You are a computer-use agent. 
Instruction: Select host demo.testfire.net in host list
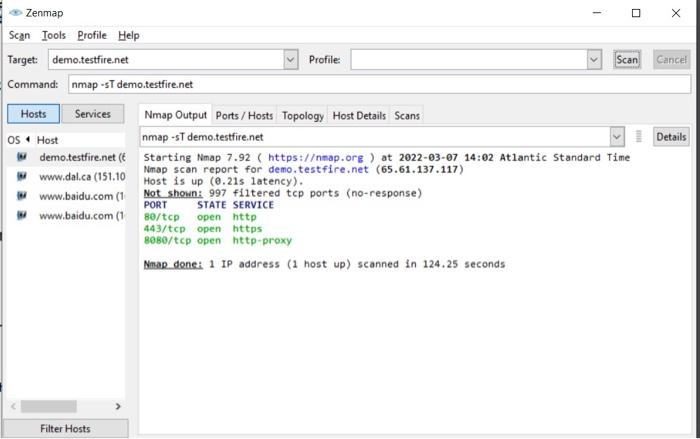(x=82, y=157)
